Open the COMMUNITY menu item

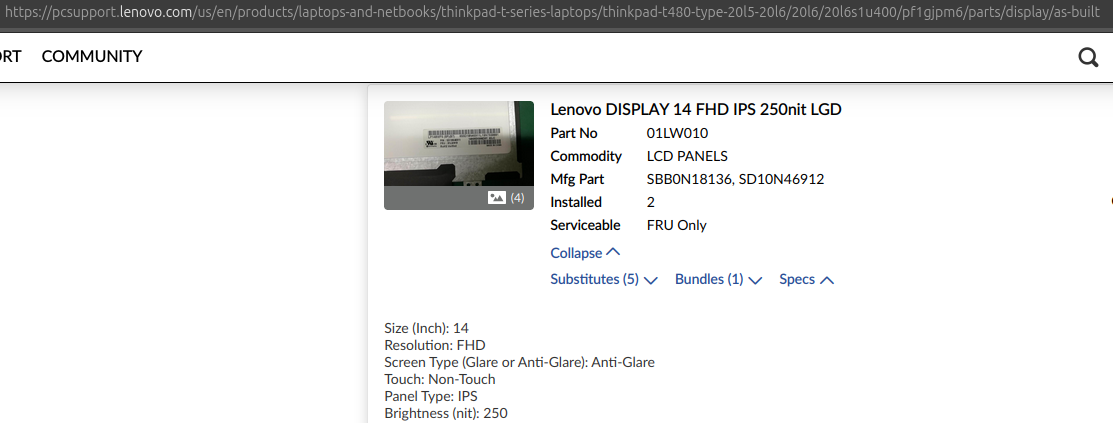(92, 56)
